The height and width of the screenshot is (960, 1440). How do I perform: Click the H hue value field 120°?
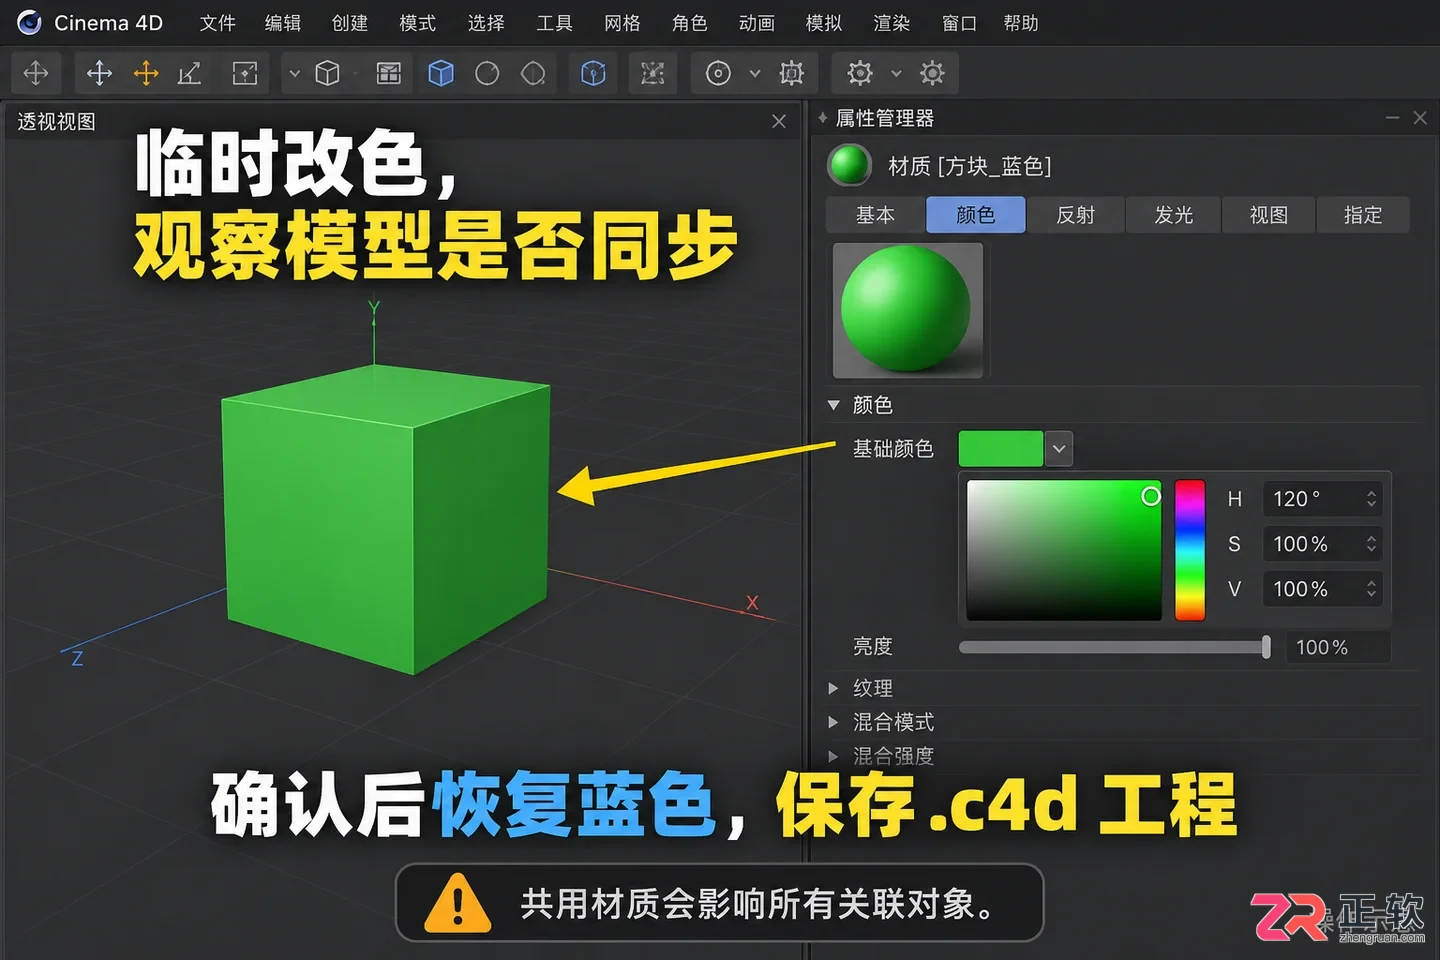pyautogui.click(x=1322, y=498)
